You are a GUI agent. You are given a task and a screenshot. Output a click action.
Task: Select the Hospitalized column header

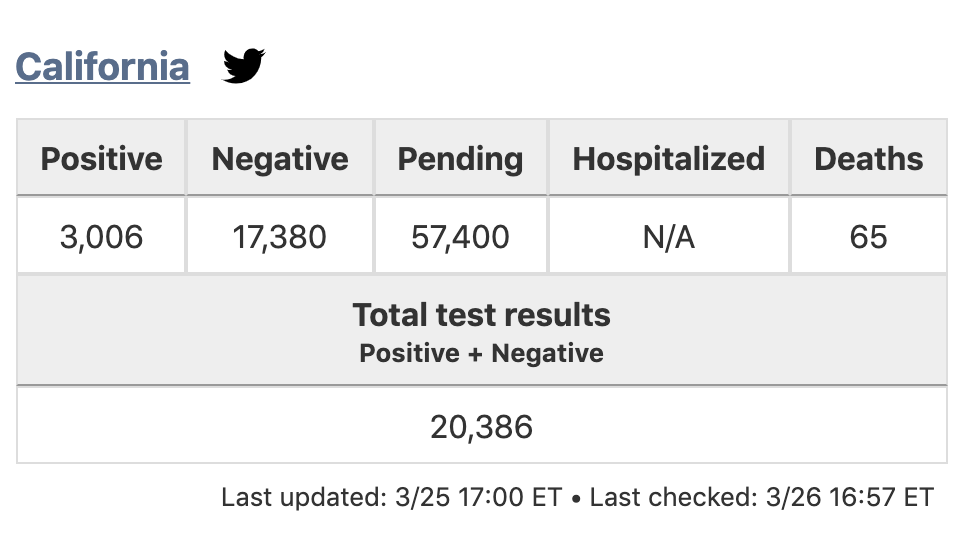point(669,158)
